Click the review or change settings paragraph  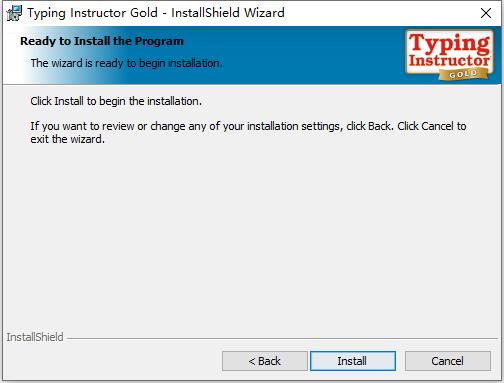point(248,132)
